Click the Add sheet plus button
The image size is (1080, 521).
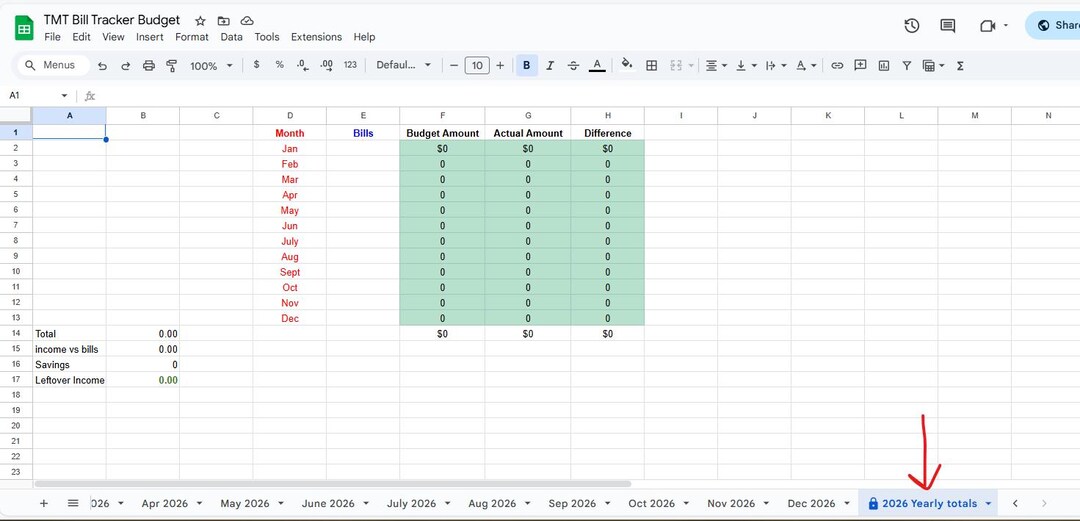click(43, 503)
